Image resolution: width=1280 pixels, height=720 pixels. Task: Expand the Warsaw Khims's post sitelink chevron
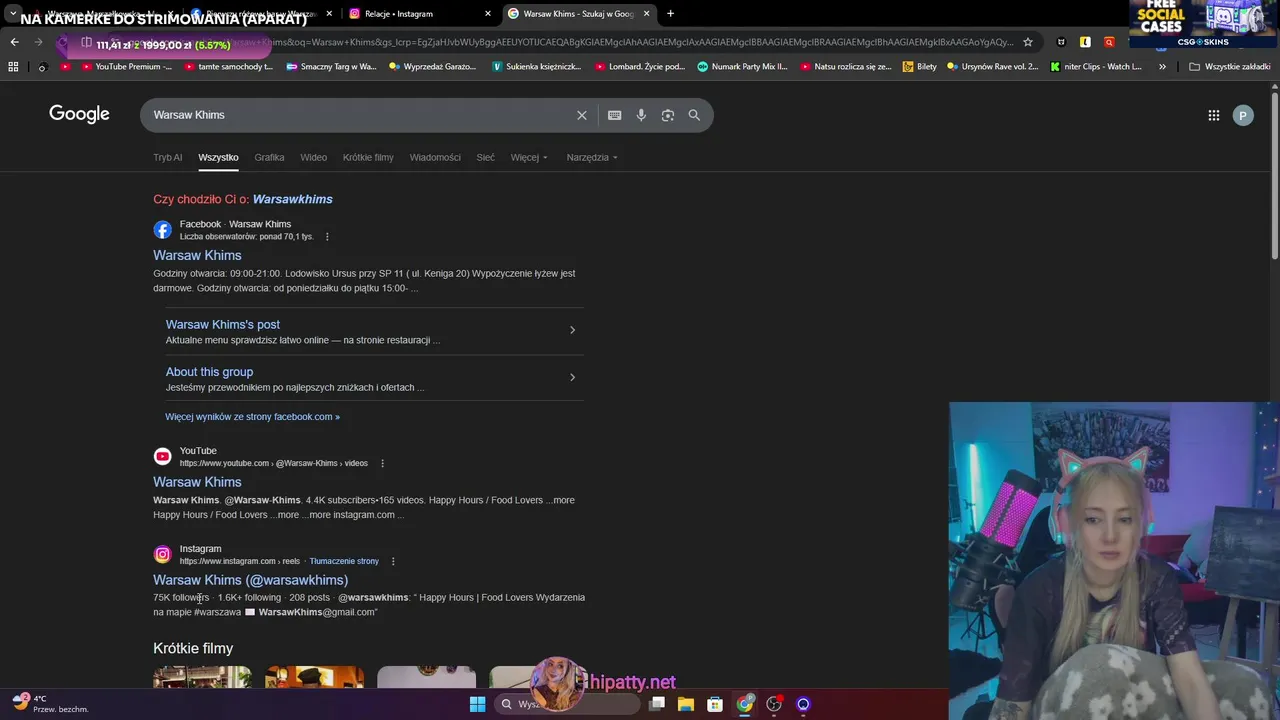[x=572, y=330]
